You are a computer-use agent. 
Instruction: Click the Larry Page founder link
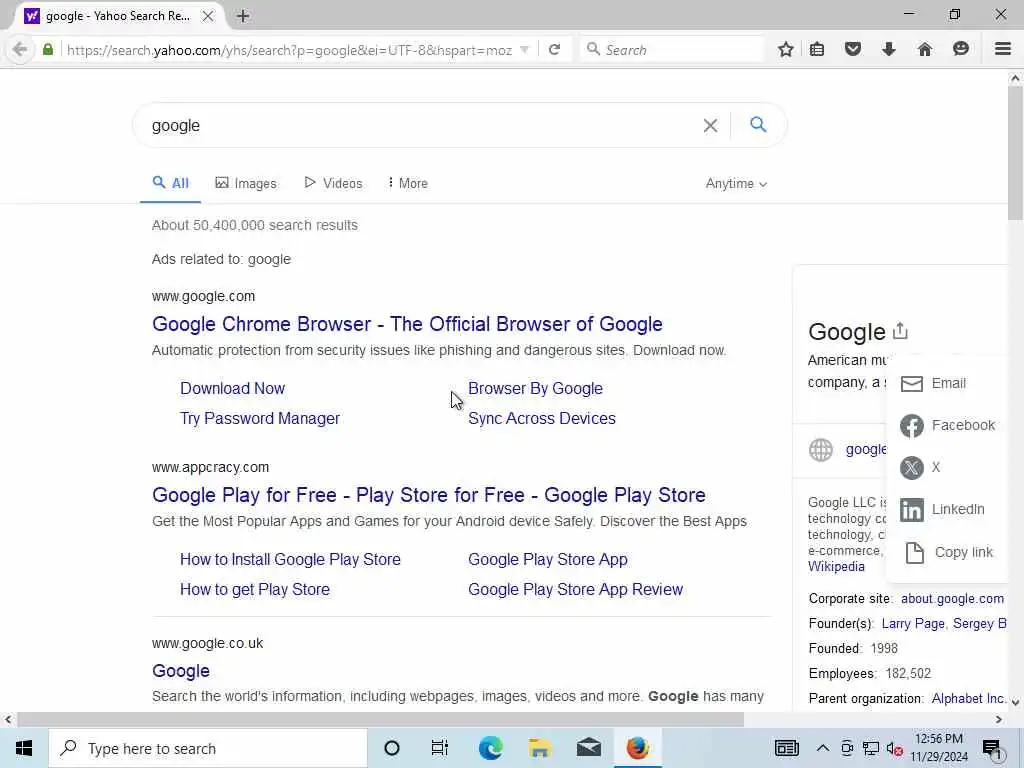click(913, 624)
